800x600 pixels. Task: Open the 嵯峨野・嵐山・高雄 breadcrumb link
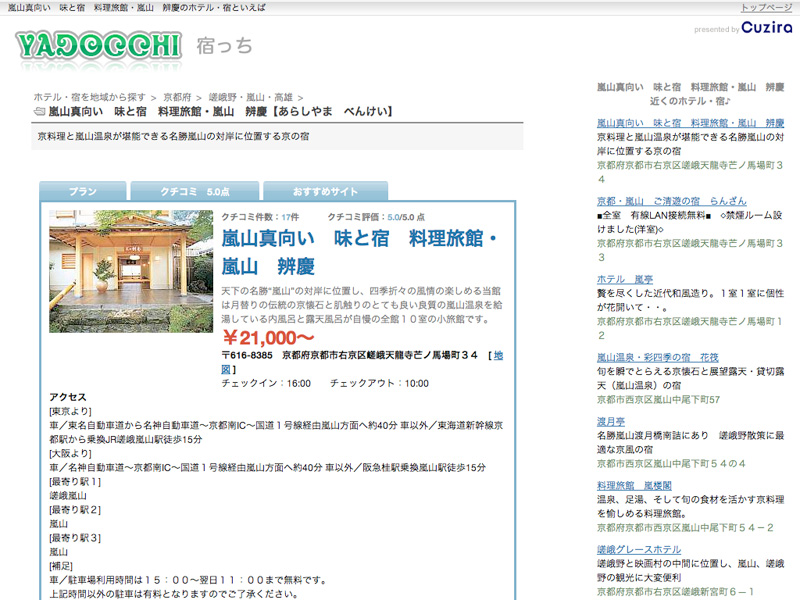click(250, 97)
